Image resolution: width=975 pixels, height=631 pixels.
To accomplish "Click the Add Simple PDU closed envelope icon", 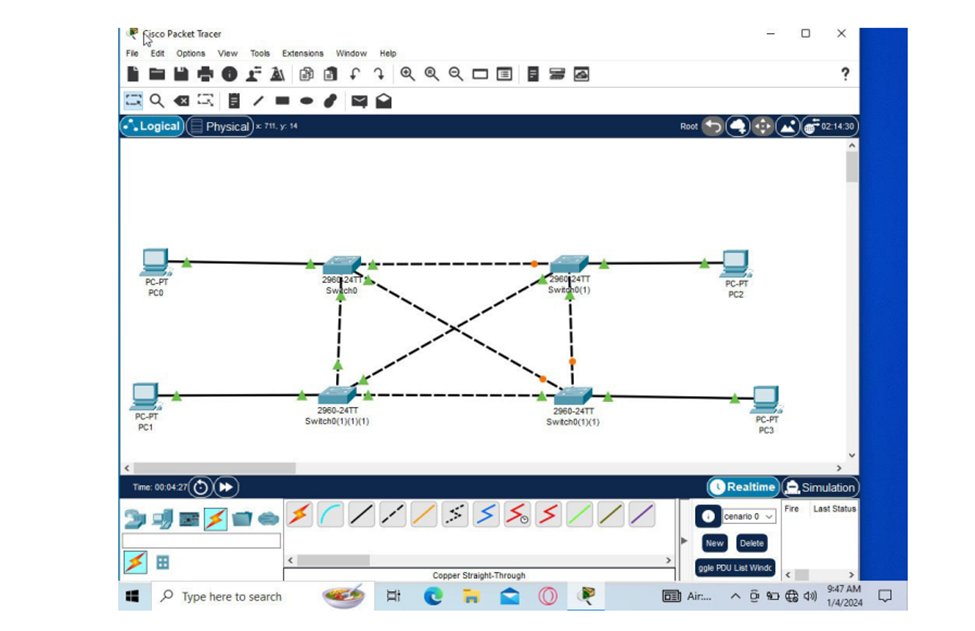I will click(x=359, y=101).
